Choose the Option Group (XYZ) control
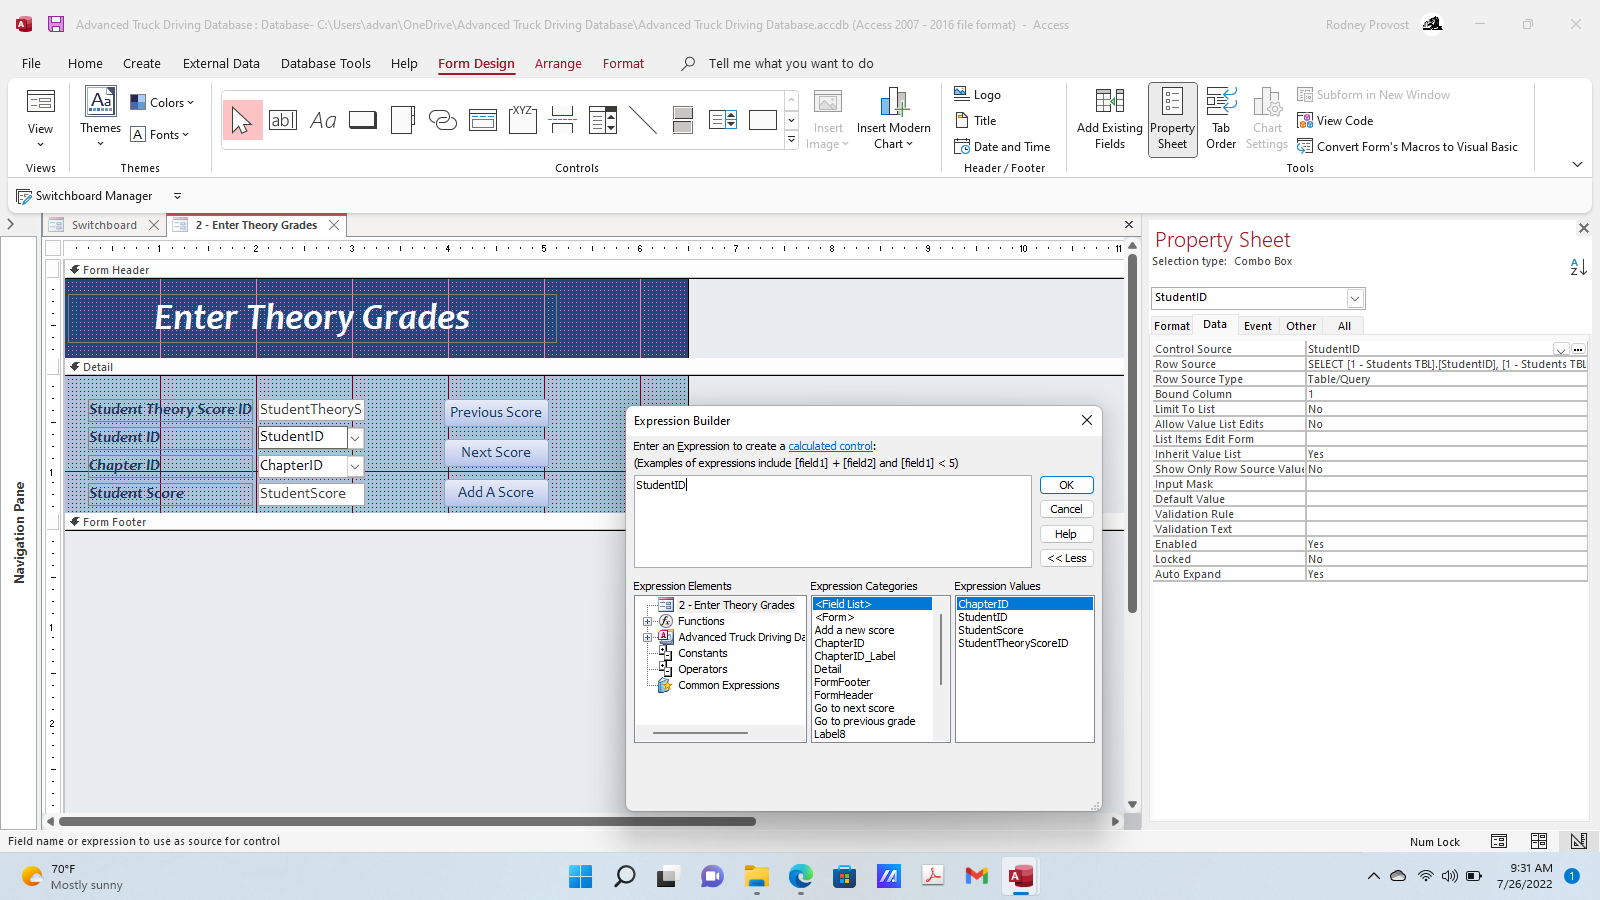1600x900 pixels. (x=523, y=120)
